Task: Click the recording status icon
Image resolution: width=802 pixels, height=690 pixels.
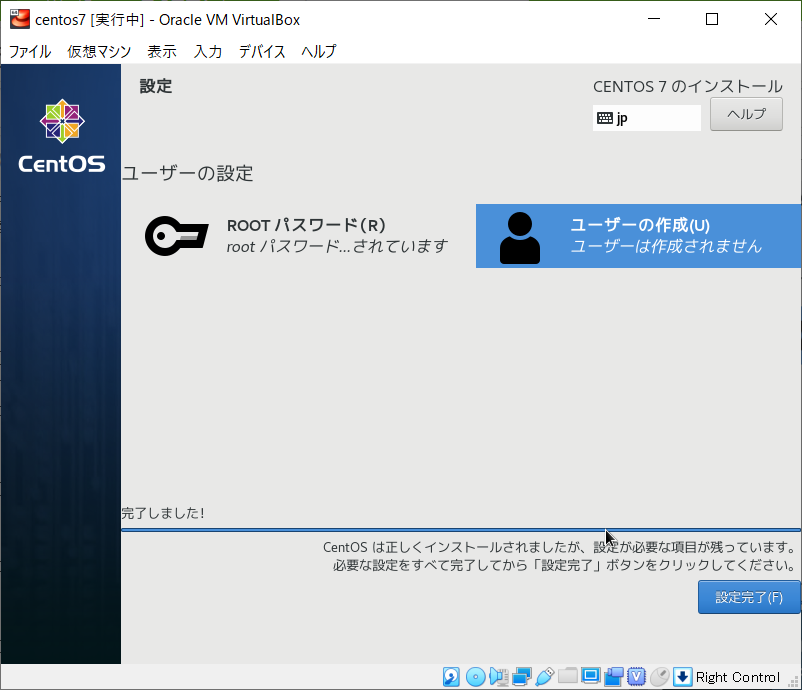Action: pos(614,677)
